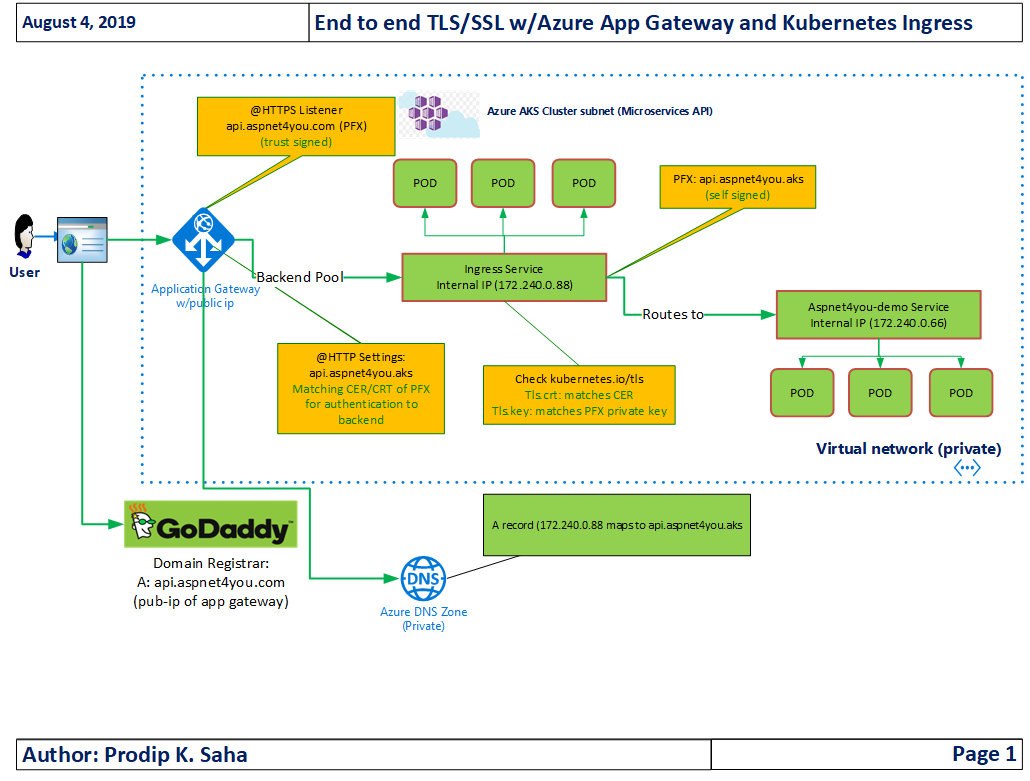1030x781 pixels.
Task: Click the first POD above Ingress Service
Action: pyautogui.click(x=425, y=183)
